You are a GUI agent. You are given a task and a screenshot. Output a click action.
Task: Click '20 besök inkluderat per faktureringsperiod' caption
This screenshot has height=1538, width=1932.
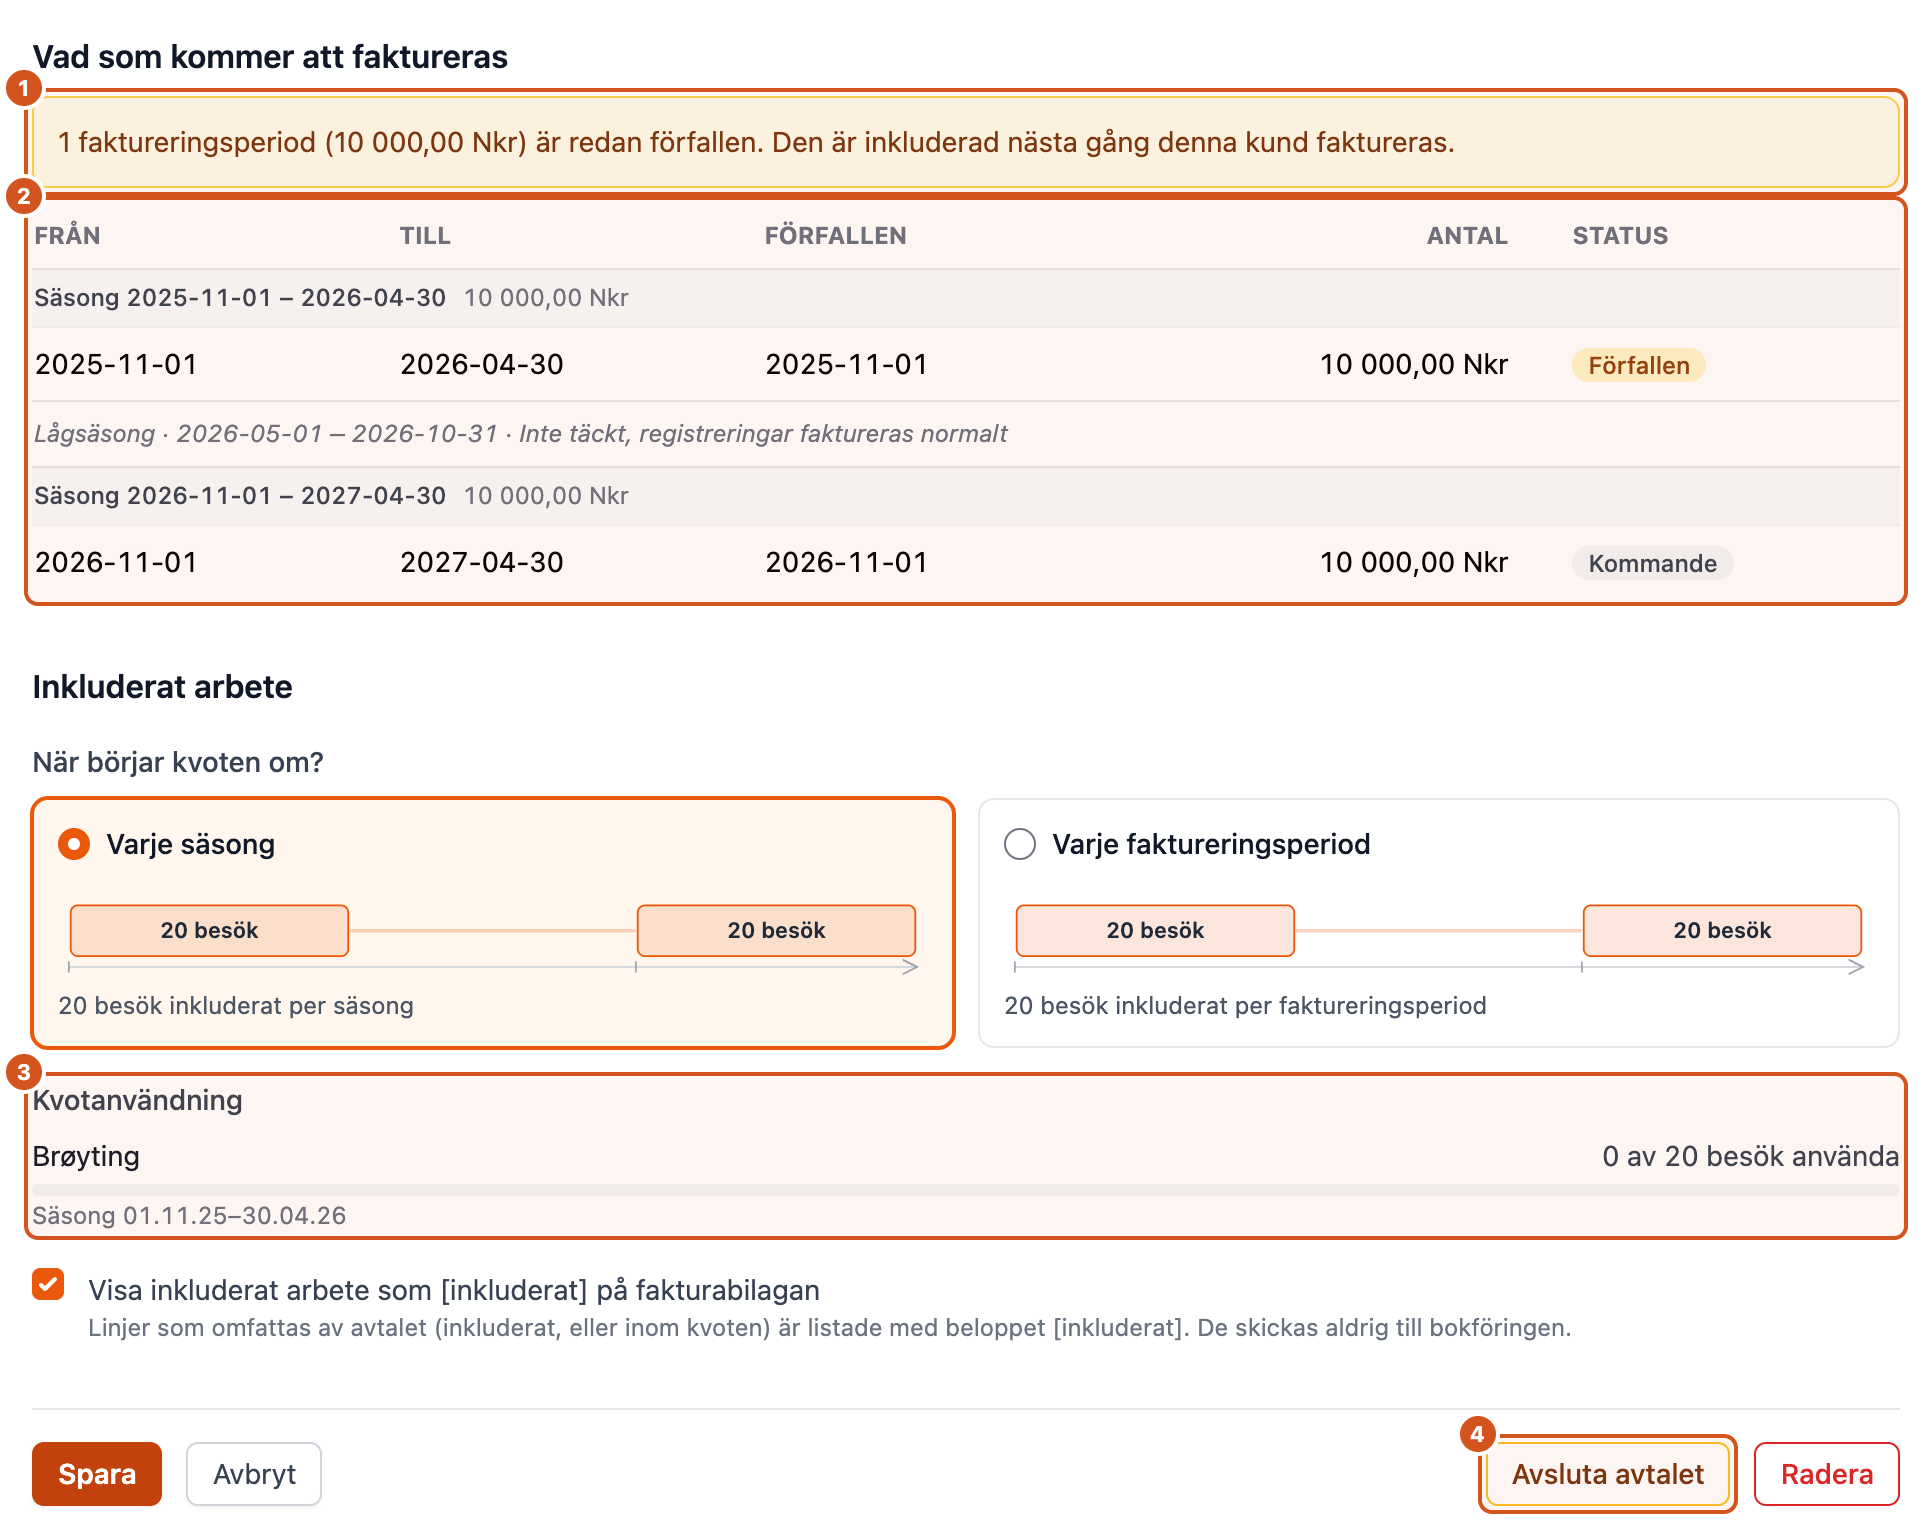1245,1005
